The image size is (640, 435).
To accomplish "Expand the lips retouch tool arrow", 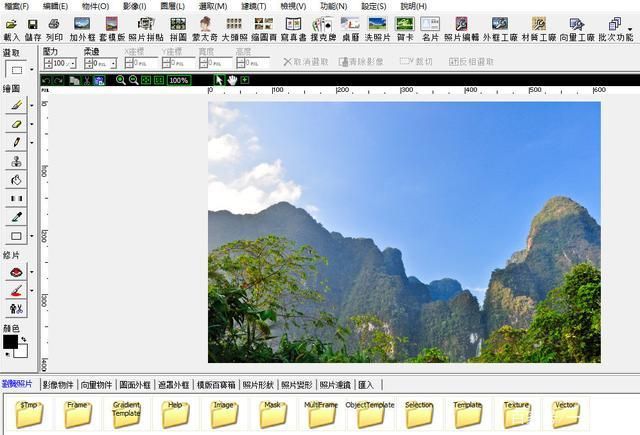I will point(32,272).
